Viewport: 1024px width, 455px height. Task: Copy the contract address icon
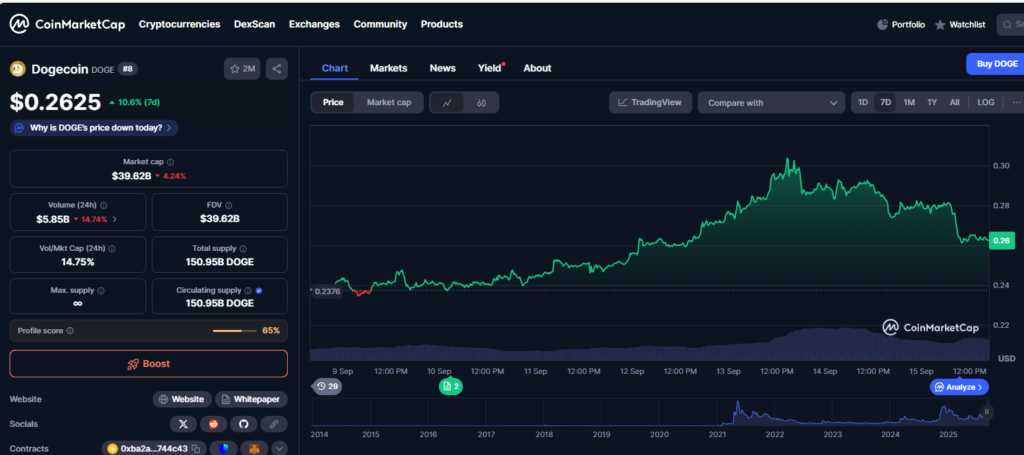pos(196,449)
